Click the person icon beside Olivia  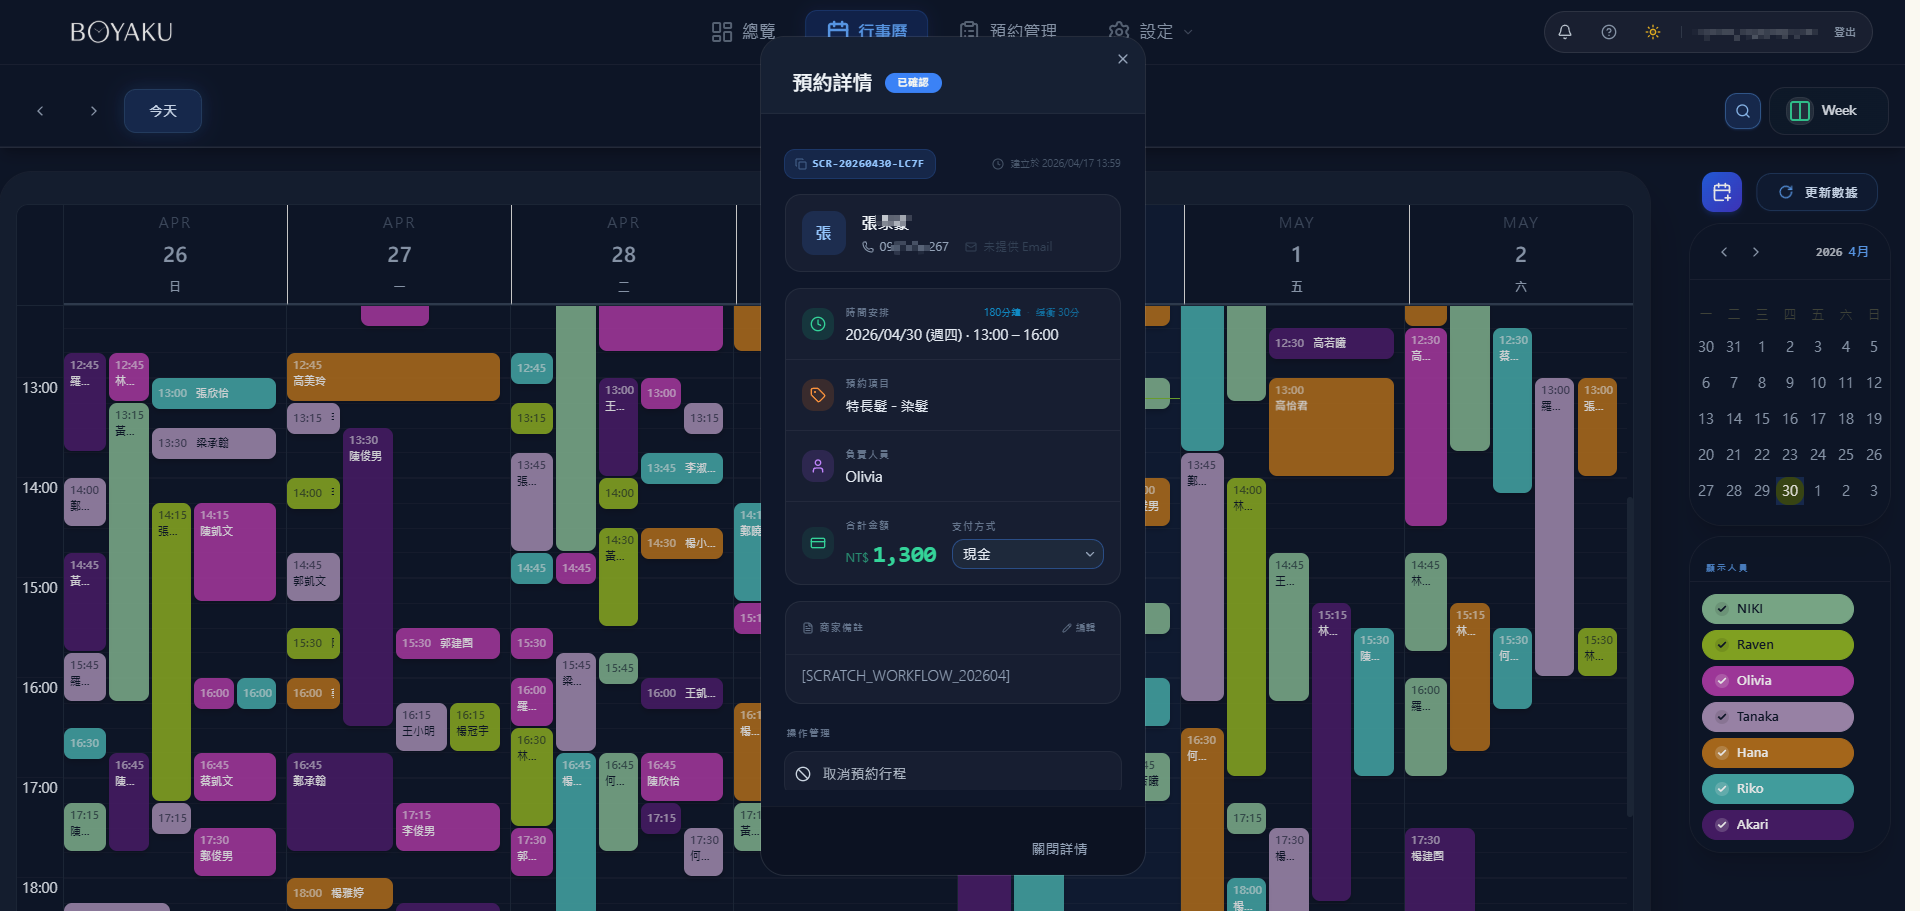pyautogui.click(x=818, y=466)
